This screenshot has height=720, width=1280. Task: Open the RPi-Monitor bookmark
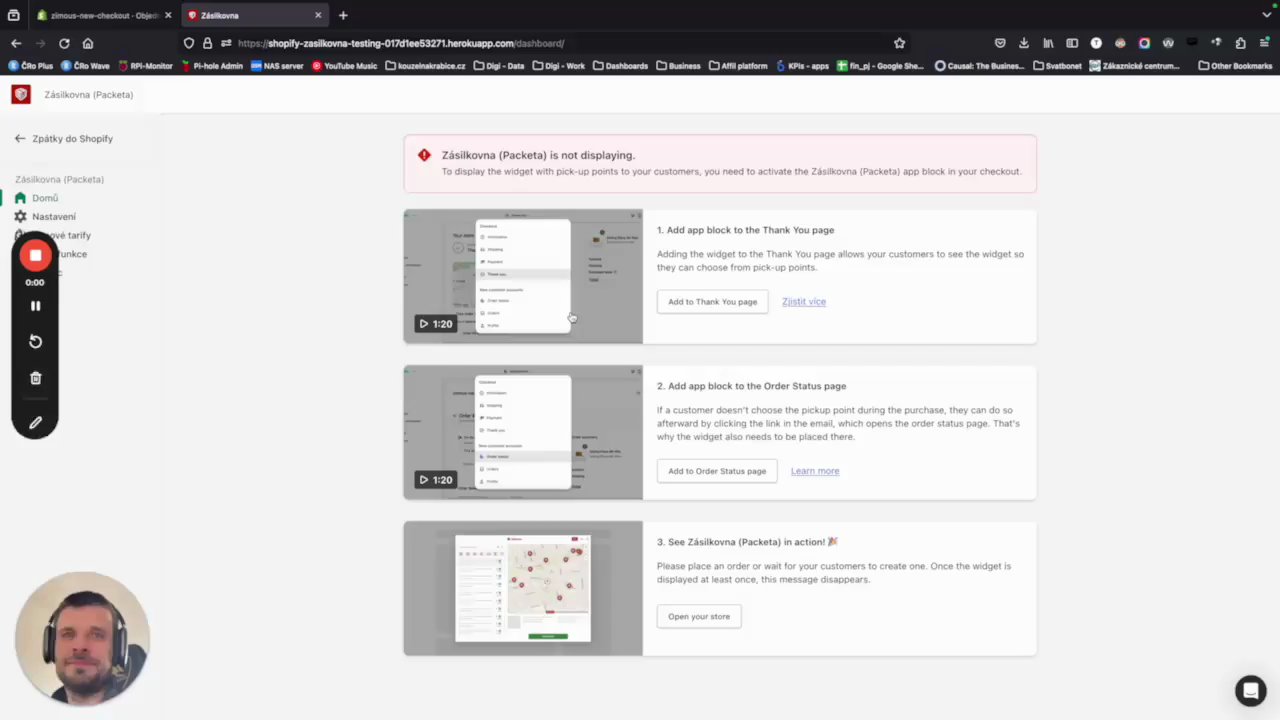tap(146, 66)
